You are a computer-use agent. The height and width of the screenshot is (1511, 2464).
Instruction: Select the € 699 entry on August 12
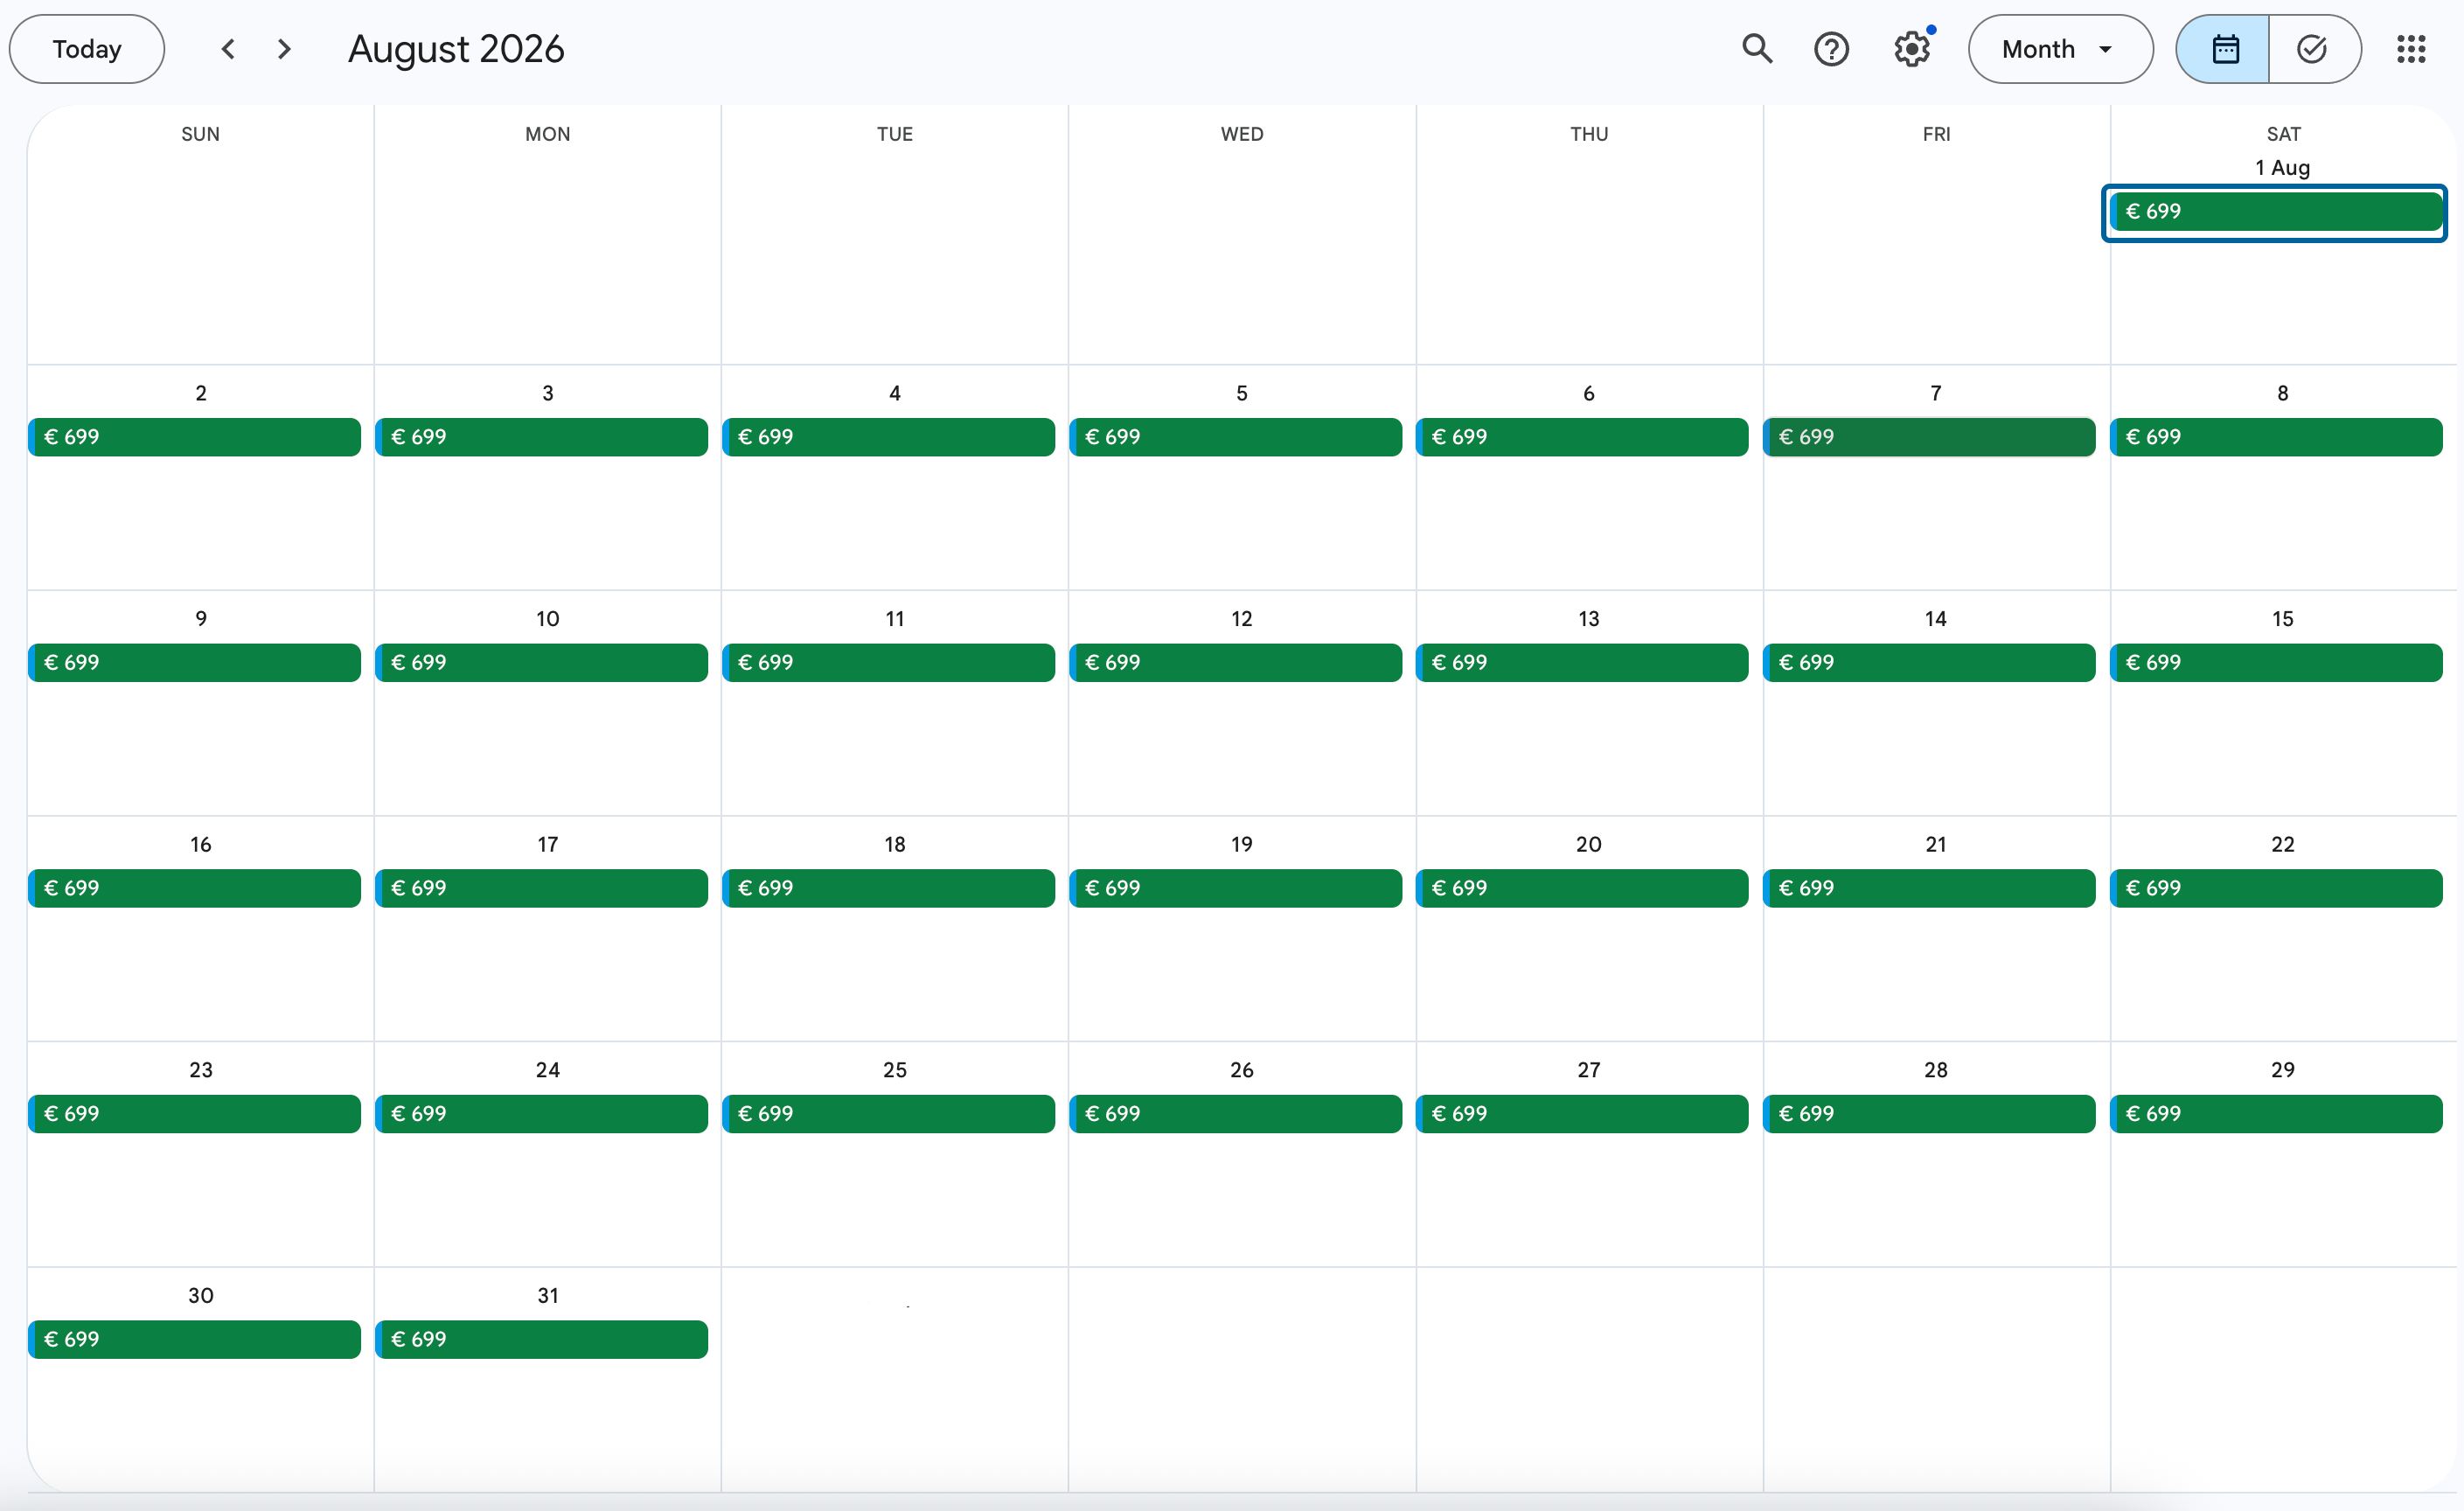click(x=1235, y=663)
